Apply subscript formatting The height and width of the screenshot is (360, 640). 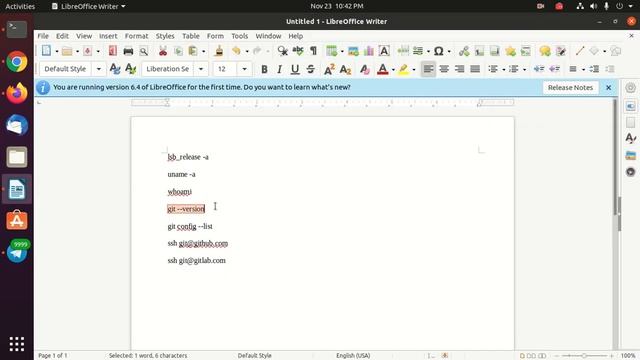click(x=345, y=69)
